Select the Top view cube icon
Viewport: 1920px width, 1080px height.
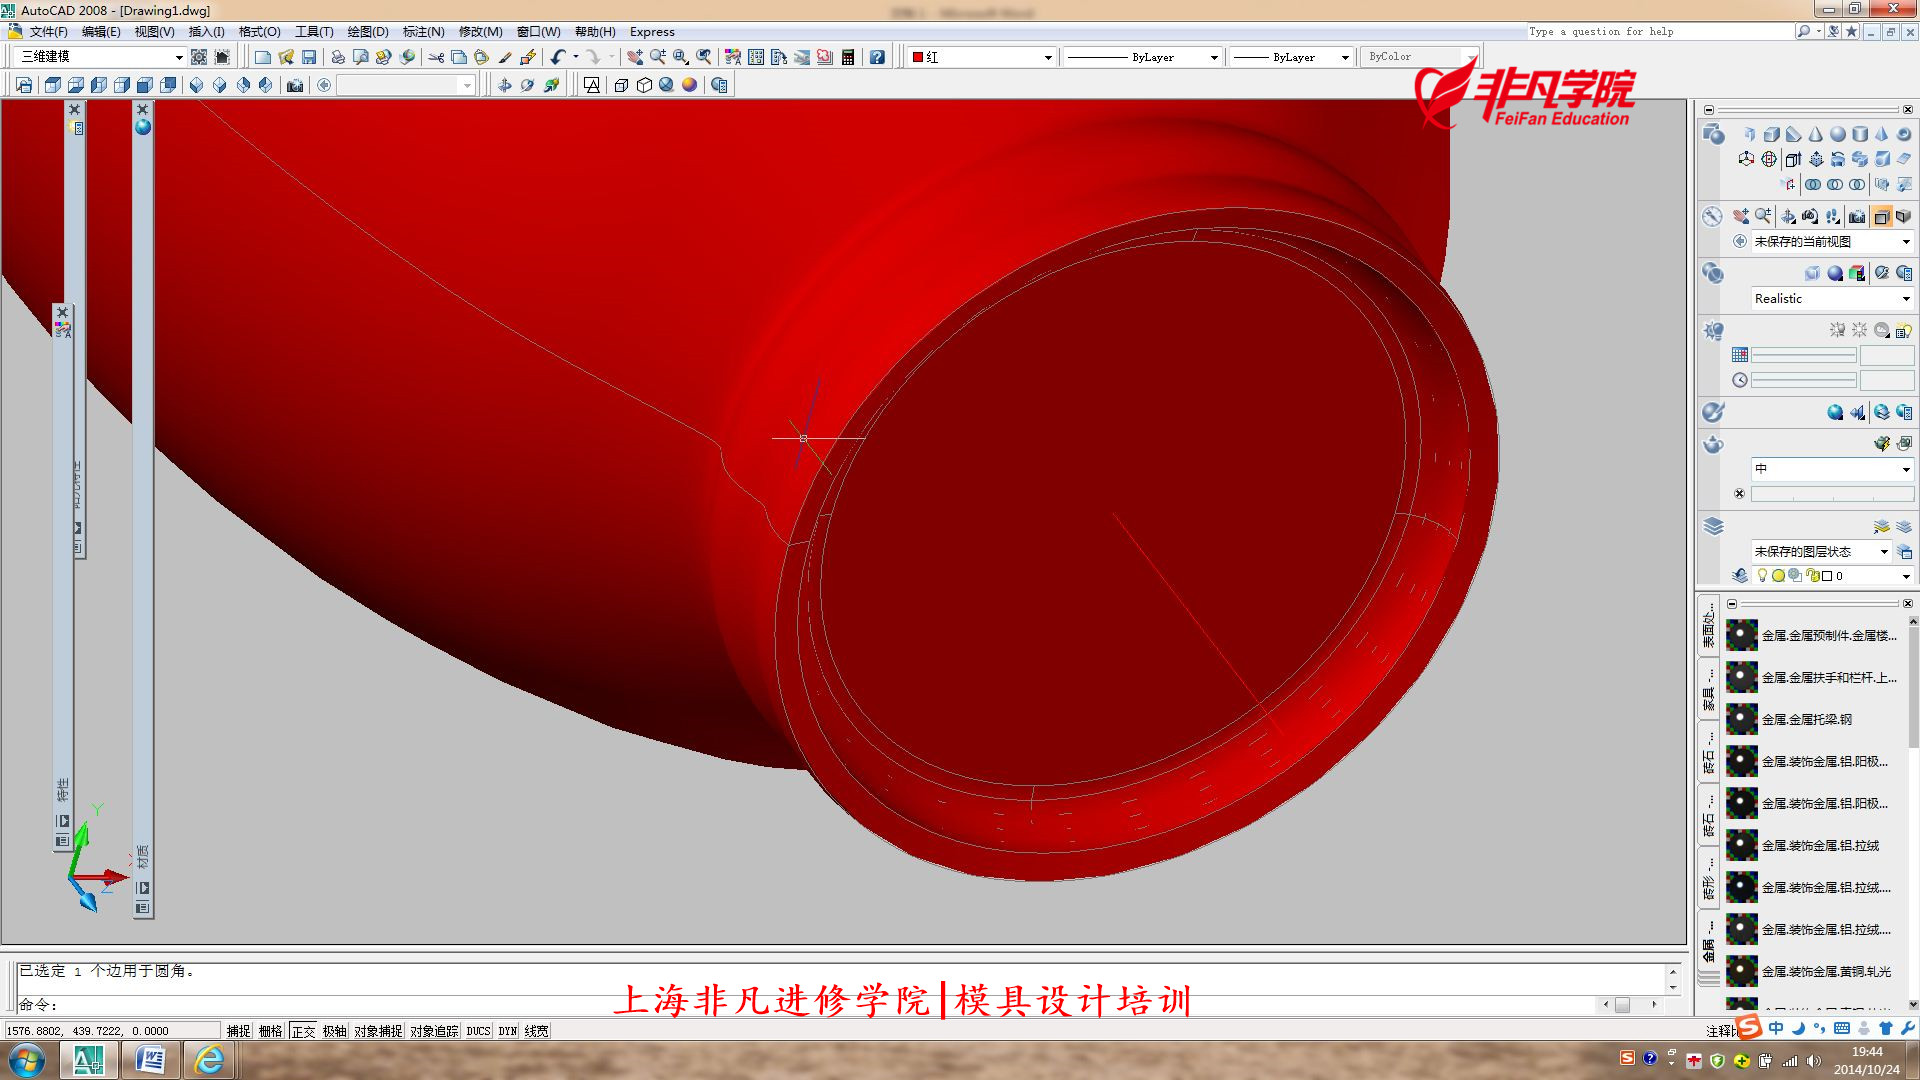(52, 85)
